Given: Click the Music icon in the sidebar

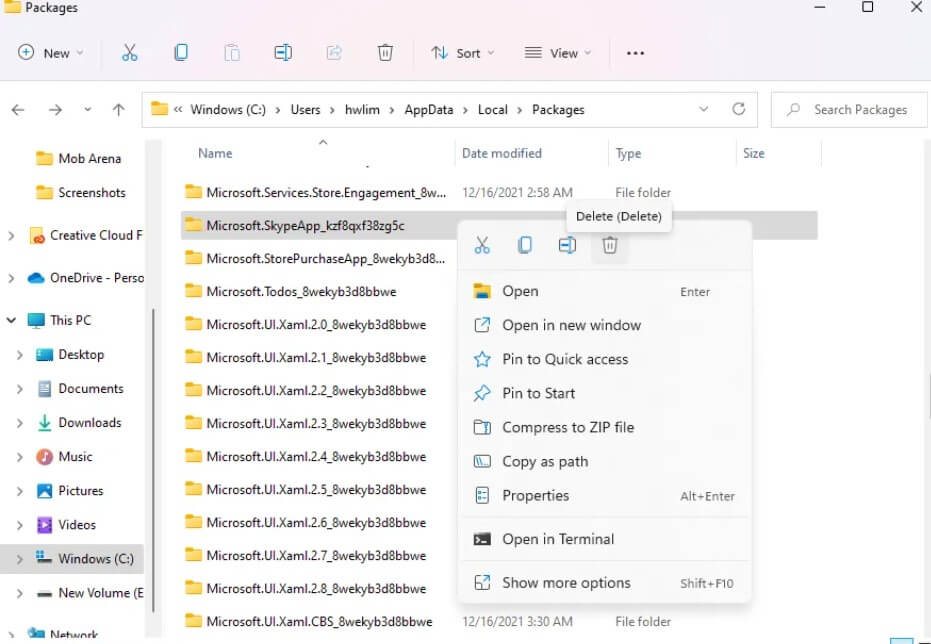Looking at the screenshot, I should [45, 456].
